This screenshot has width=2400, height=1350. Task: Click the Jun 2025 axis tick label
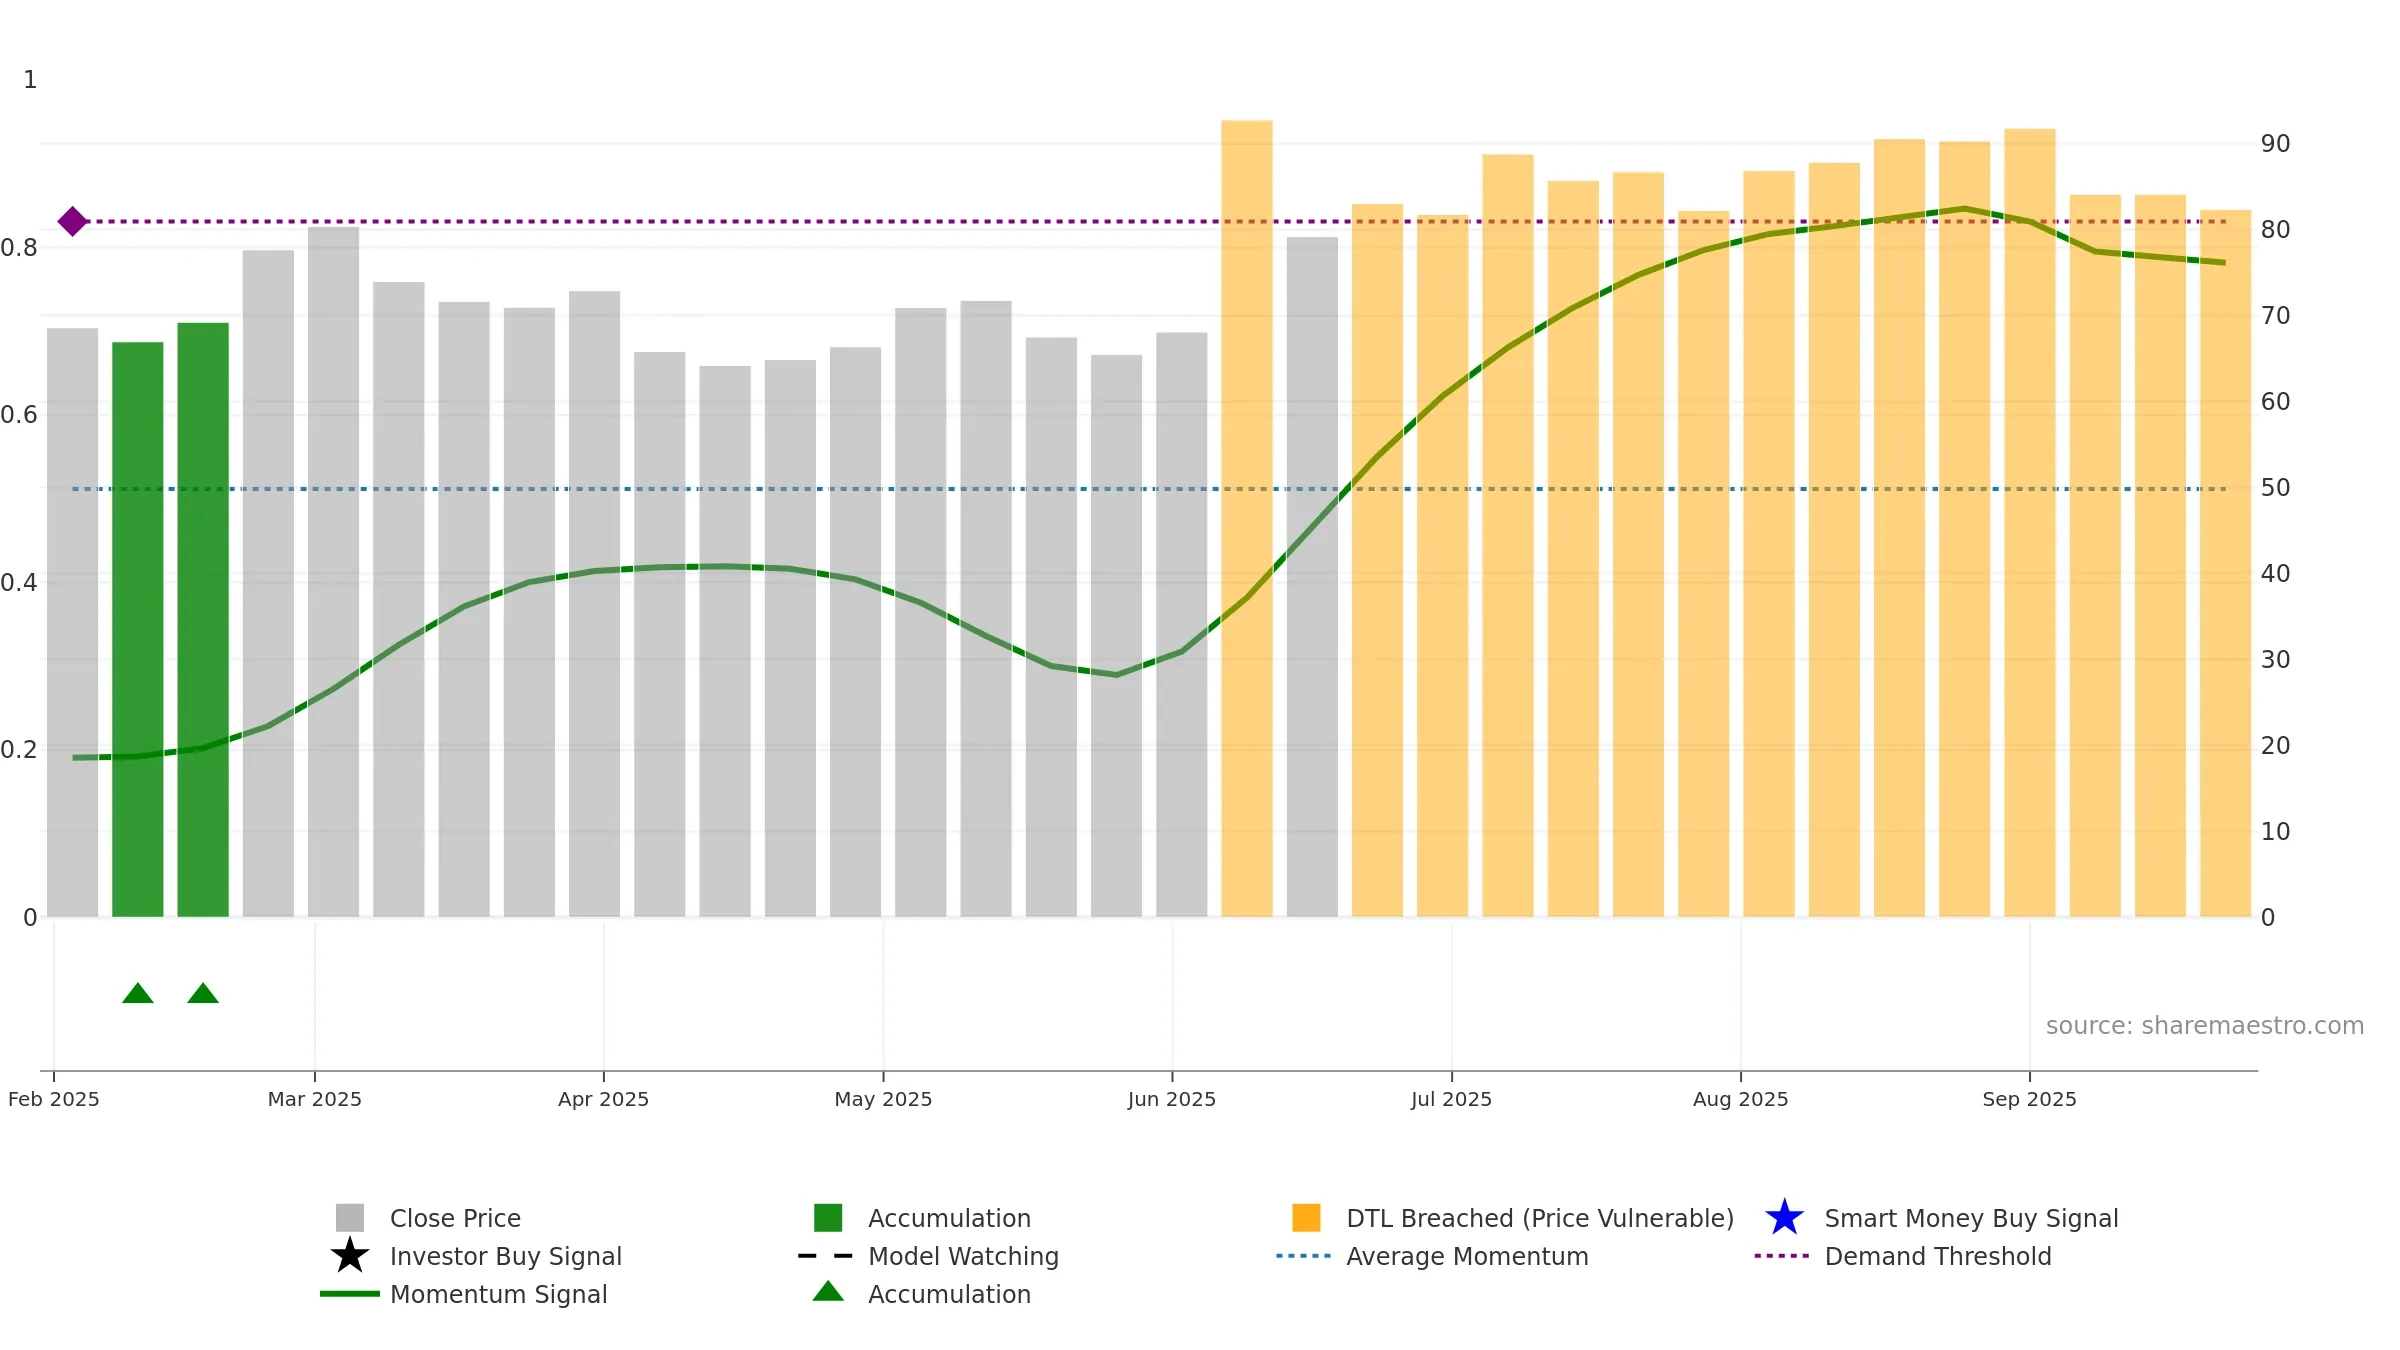(x=1172, y=1099)
